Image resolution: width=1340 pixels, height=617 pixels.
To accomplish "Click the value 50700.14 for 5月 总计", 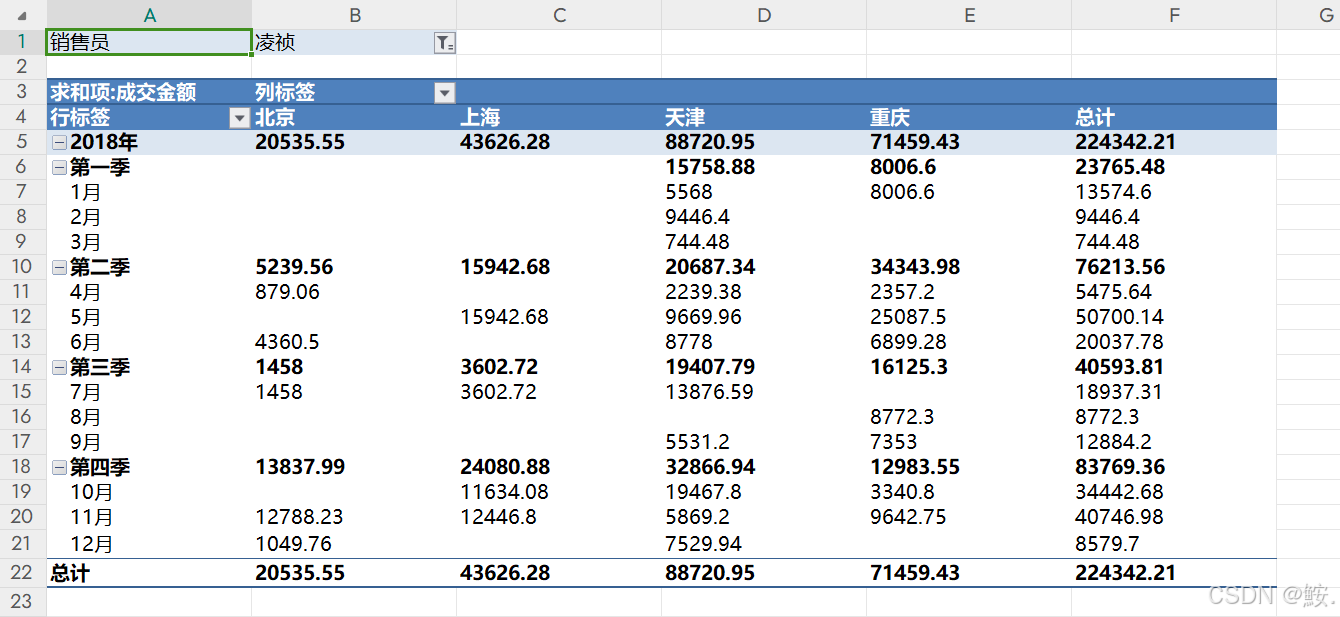I will click(1119, 318).
